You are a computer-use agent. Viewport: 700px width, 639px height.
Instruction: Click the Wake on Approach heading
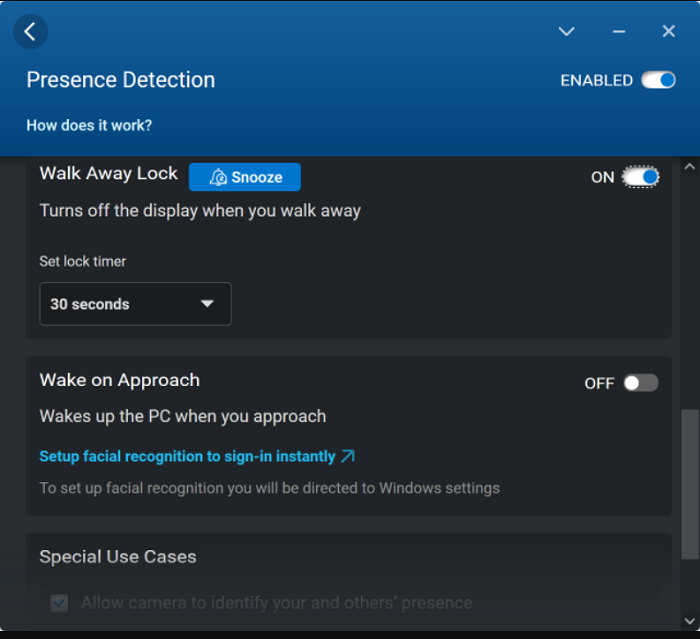[x=120, y=380]
